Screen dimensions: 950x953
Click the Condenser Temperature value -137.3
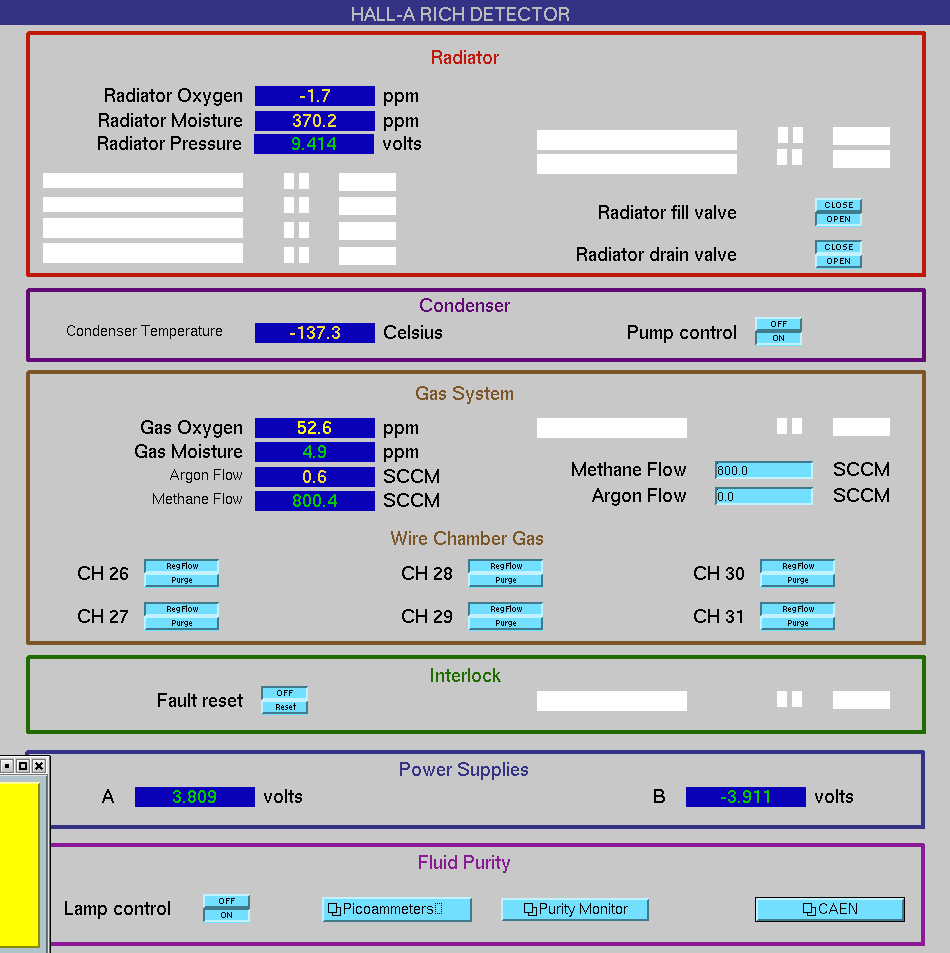[315, 333]
